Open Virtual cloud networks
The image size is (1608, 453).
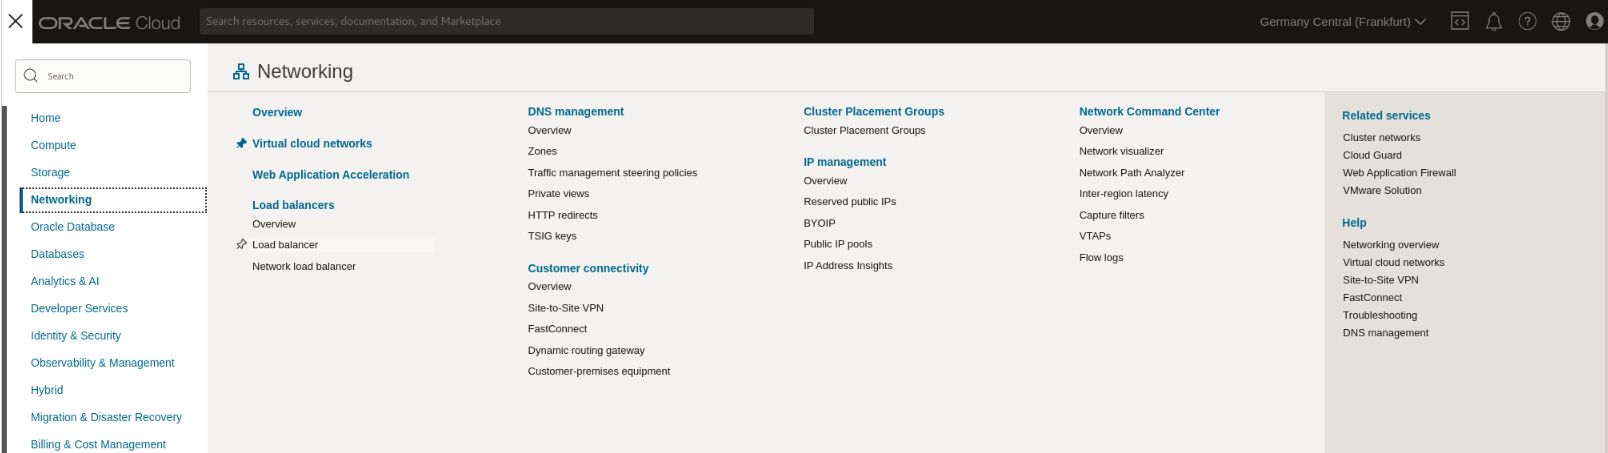click(312, 144)
